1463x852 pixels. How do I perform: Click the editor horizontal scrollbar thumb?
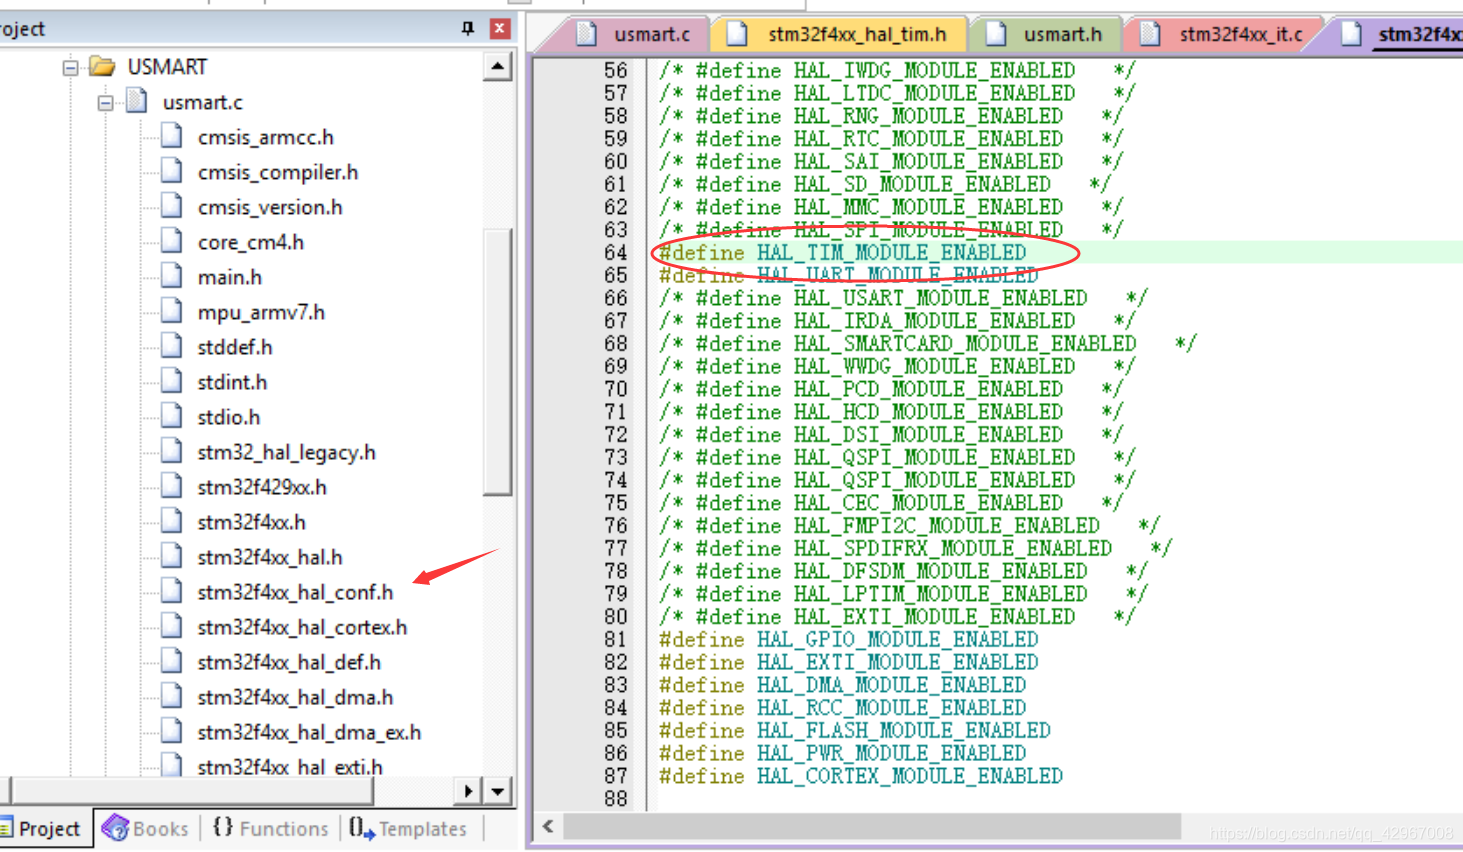pyautogui.click(x=871, y=827)
